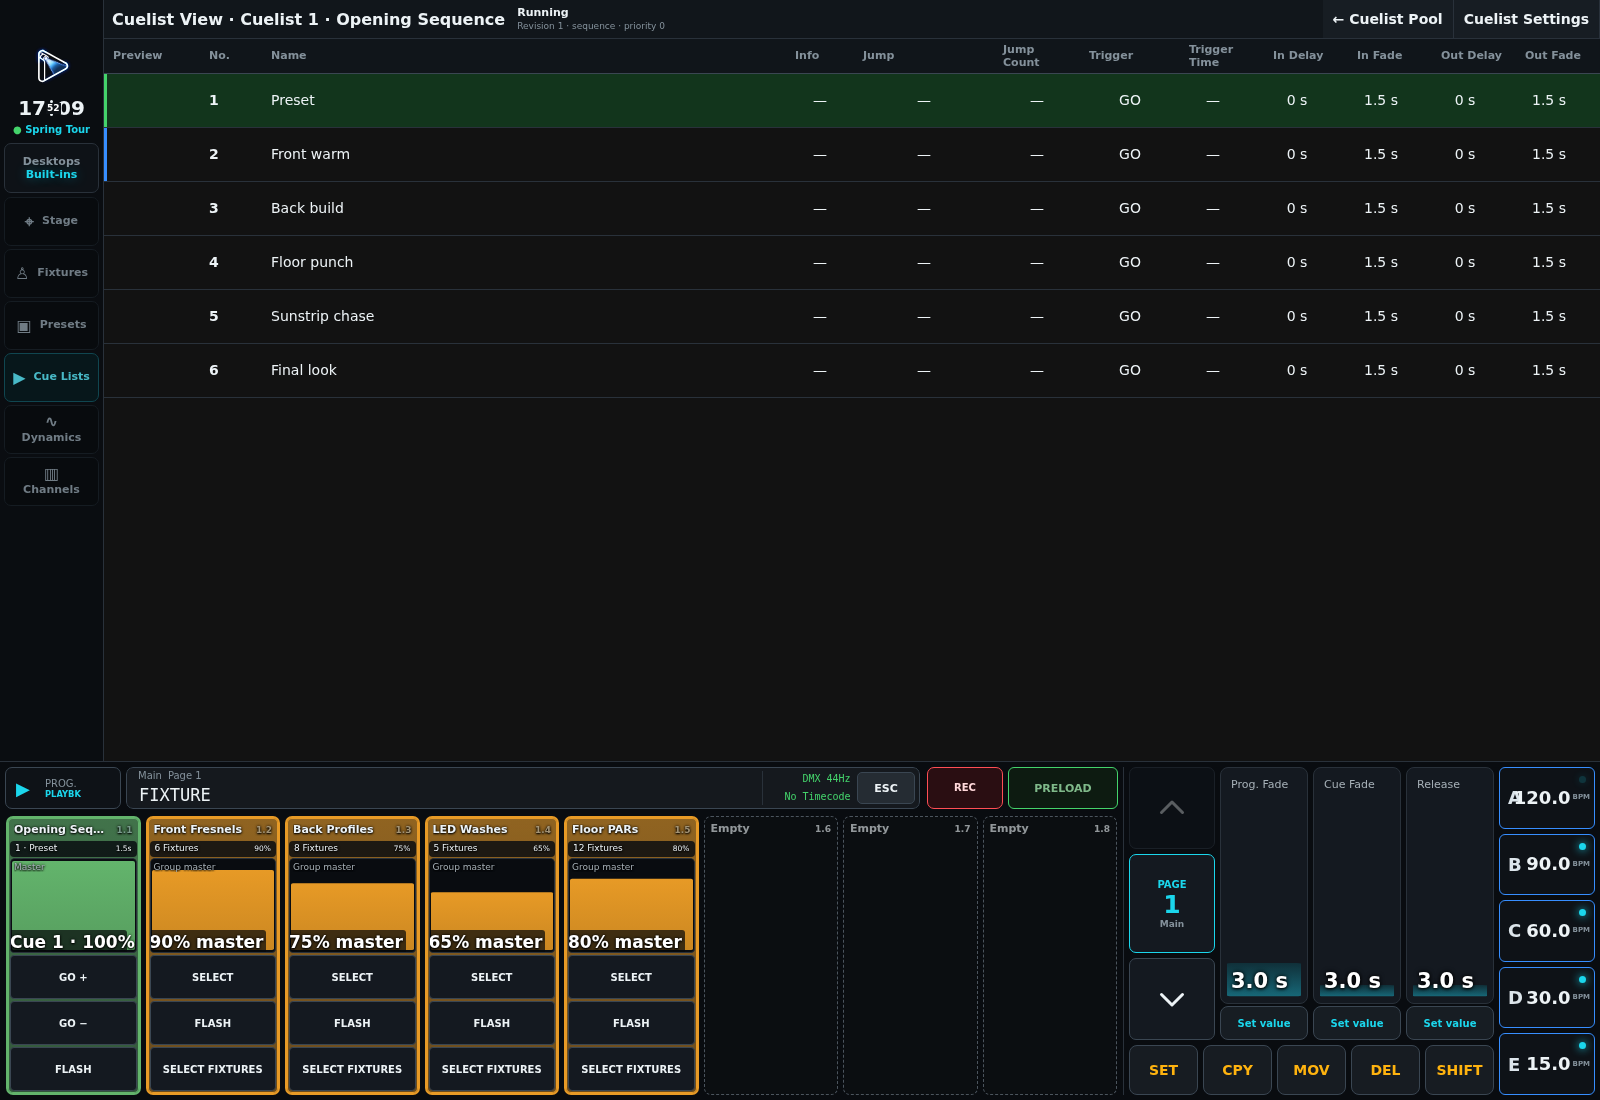Open the Presets panel in sidebar
This screenshot has height=1100, width=1600.
pos(51,325)
